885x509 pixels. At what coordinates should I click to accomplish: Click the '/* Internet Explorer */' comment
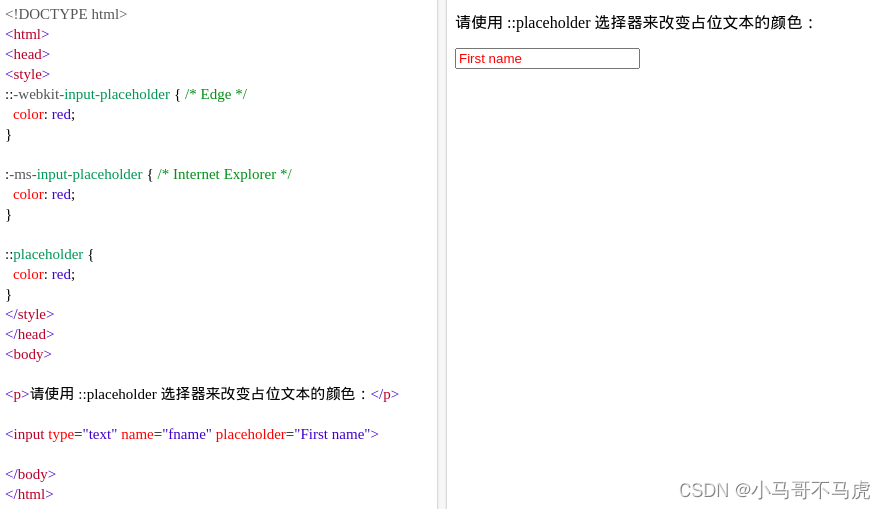point(225,174)
